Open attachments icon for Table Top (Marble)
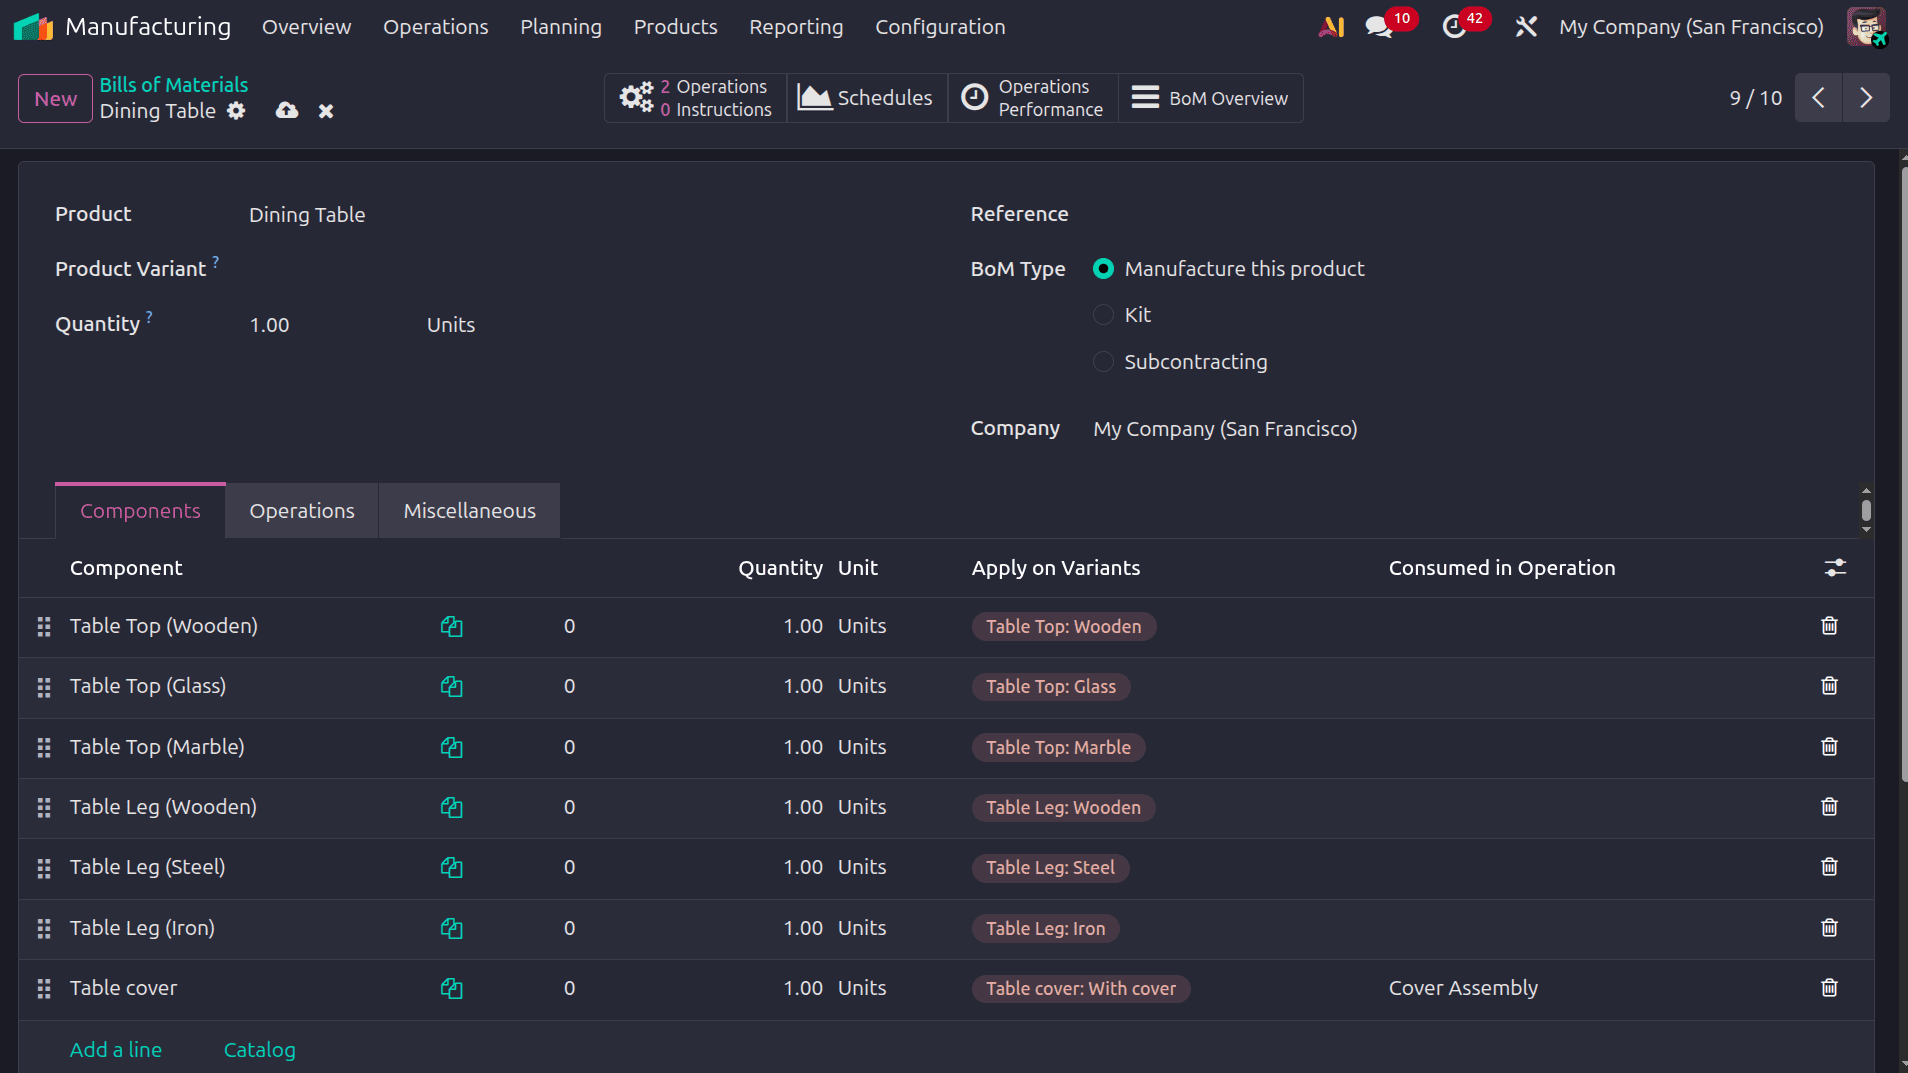1908x1073 pixels. tap(452, 747)
